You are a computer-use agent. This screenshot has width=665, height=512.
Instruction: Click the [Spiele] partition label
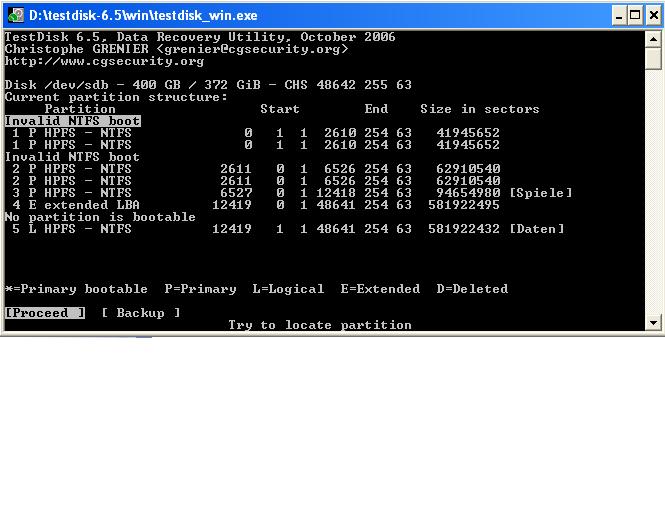(x=540, y=193)
